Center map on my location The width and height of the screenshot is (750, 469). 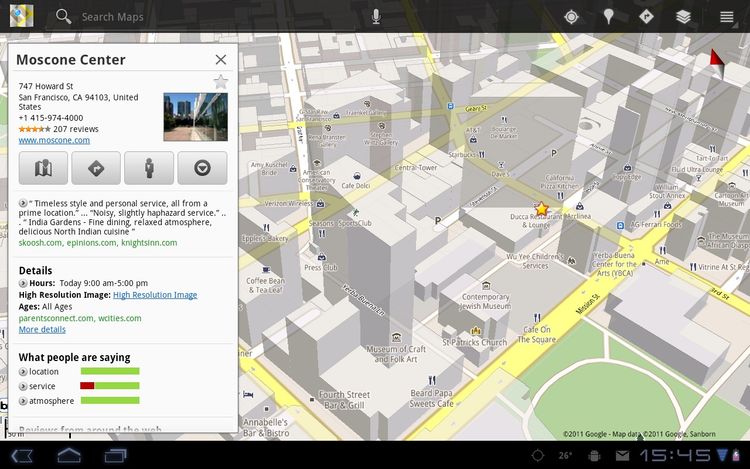[x=571, y=16]
